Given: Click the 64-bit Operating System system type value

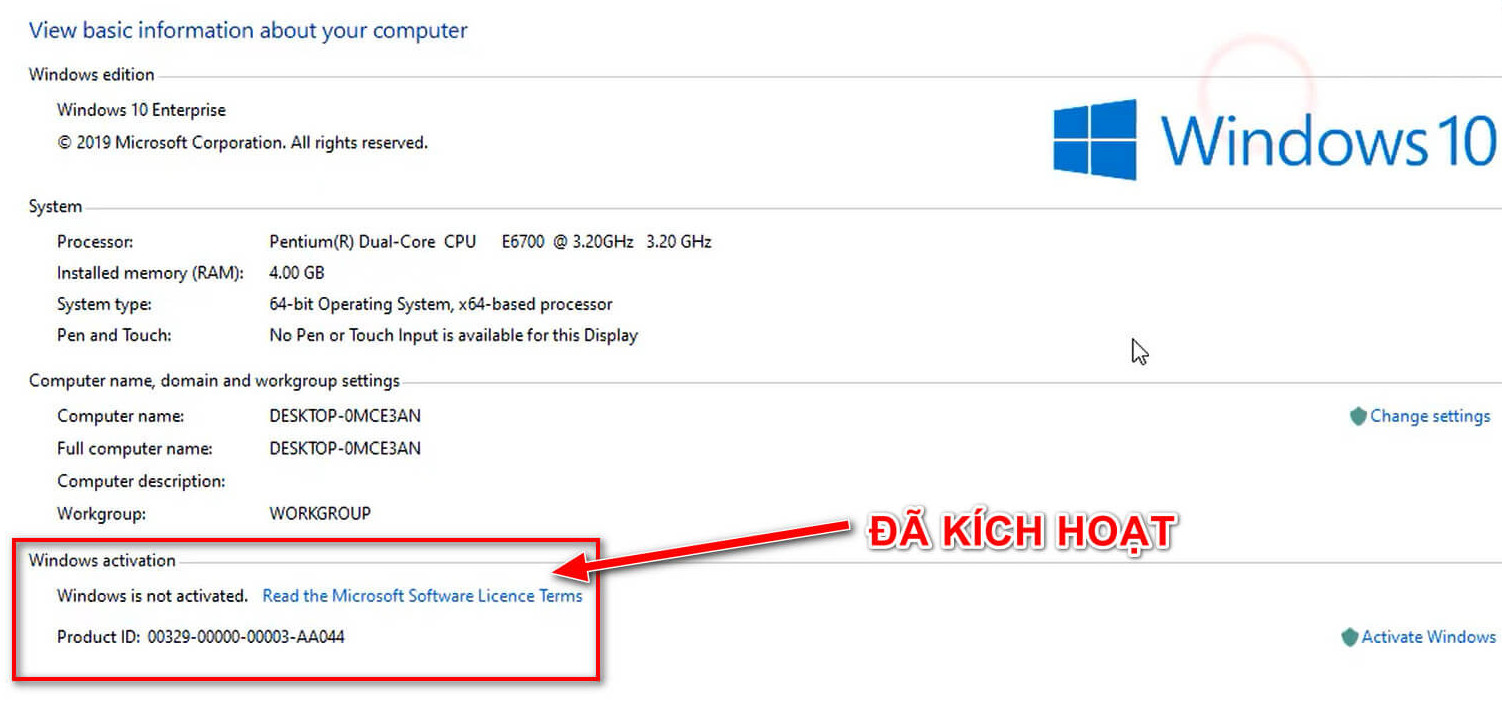Looking at the screenshot, I should 441,304.
